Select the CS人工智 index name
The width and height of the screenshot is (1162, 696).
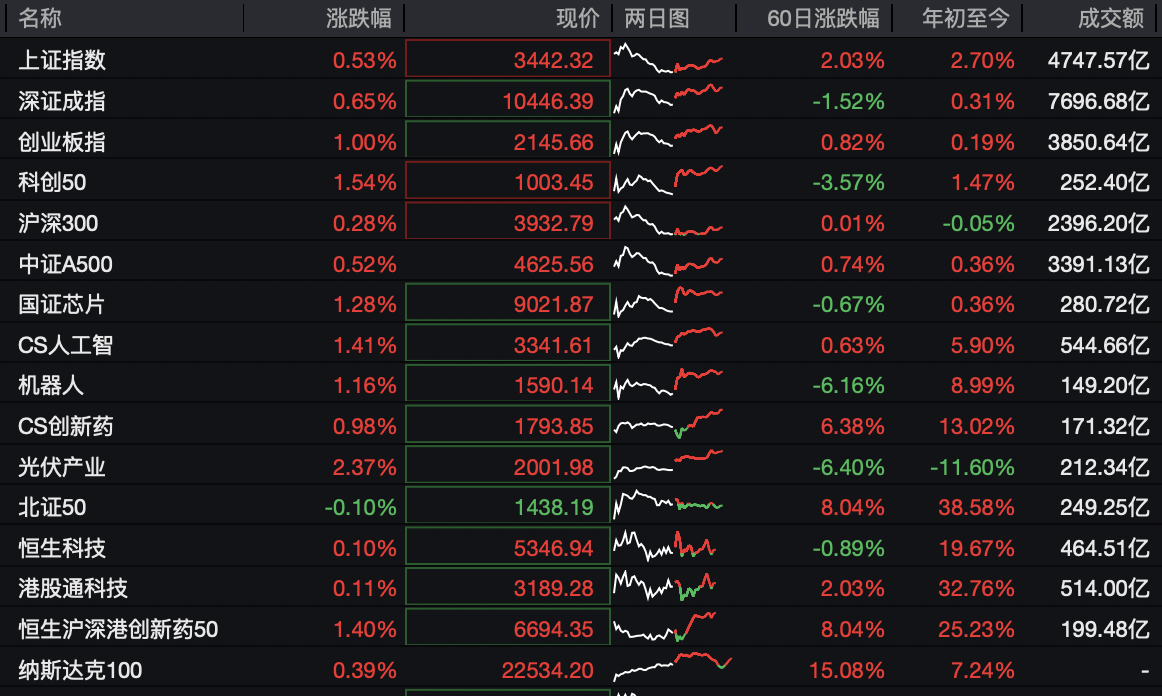[65, 345]
